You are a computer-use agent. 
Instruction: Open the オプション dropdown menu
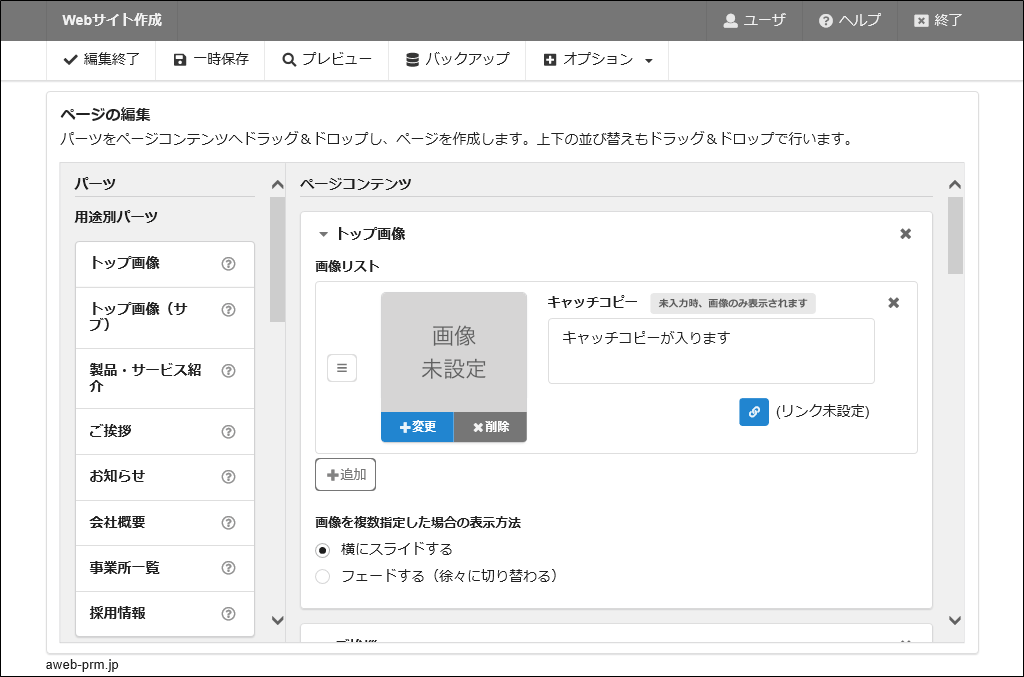(597, 60)
